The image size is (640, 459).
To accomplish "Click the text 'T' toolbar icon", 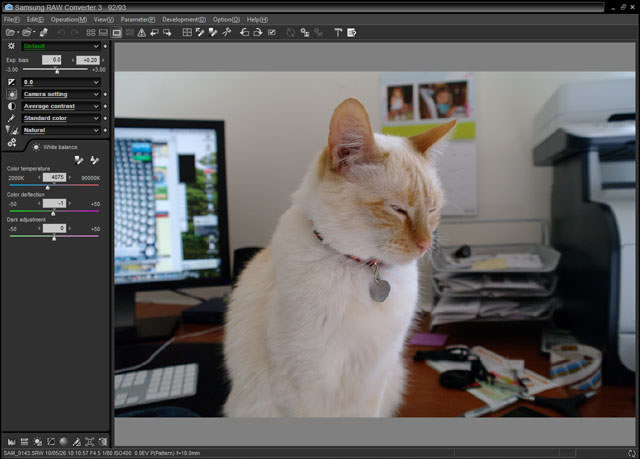I will pos(338,33).
